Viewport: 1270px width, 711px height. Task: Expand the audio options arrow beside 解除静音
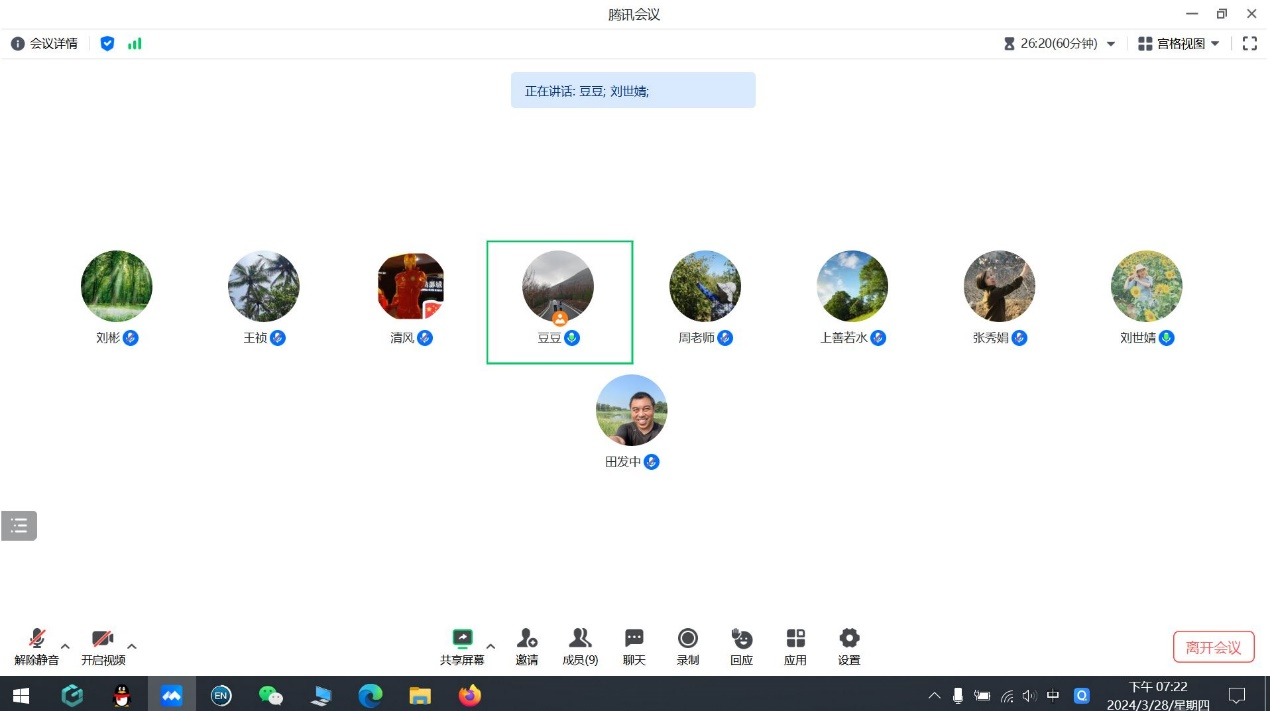click(x=66, y=646)
